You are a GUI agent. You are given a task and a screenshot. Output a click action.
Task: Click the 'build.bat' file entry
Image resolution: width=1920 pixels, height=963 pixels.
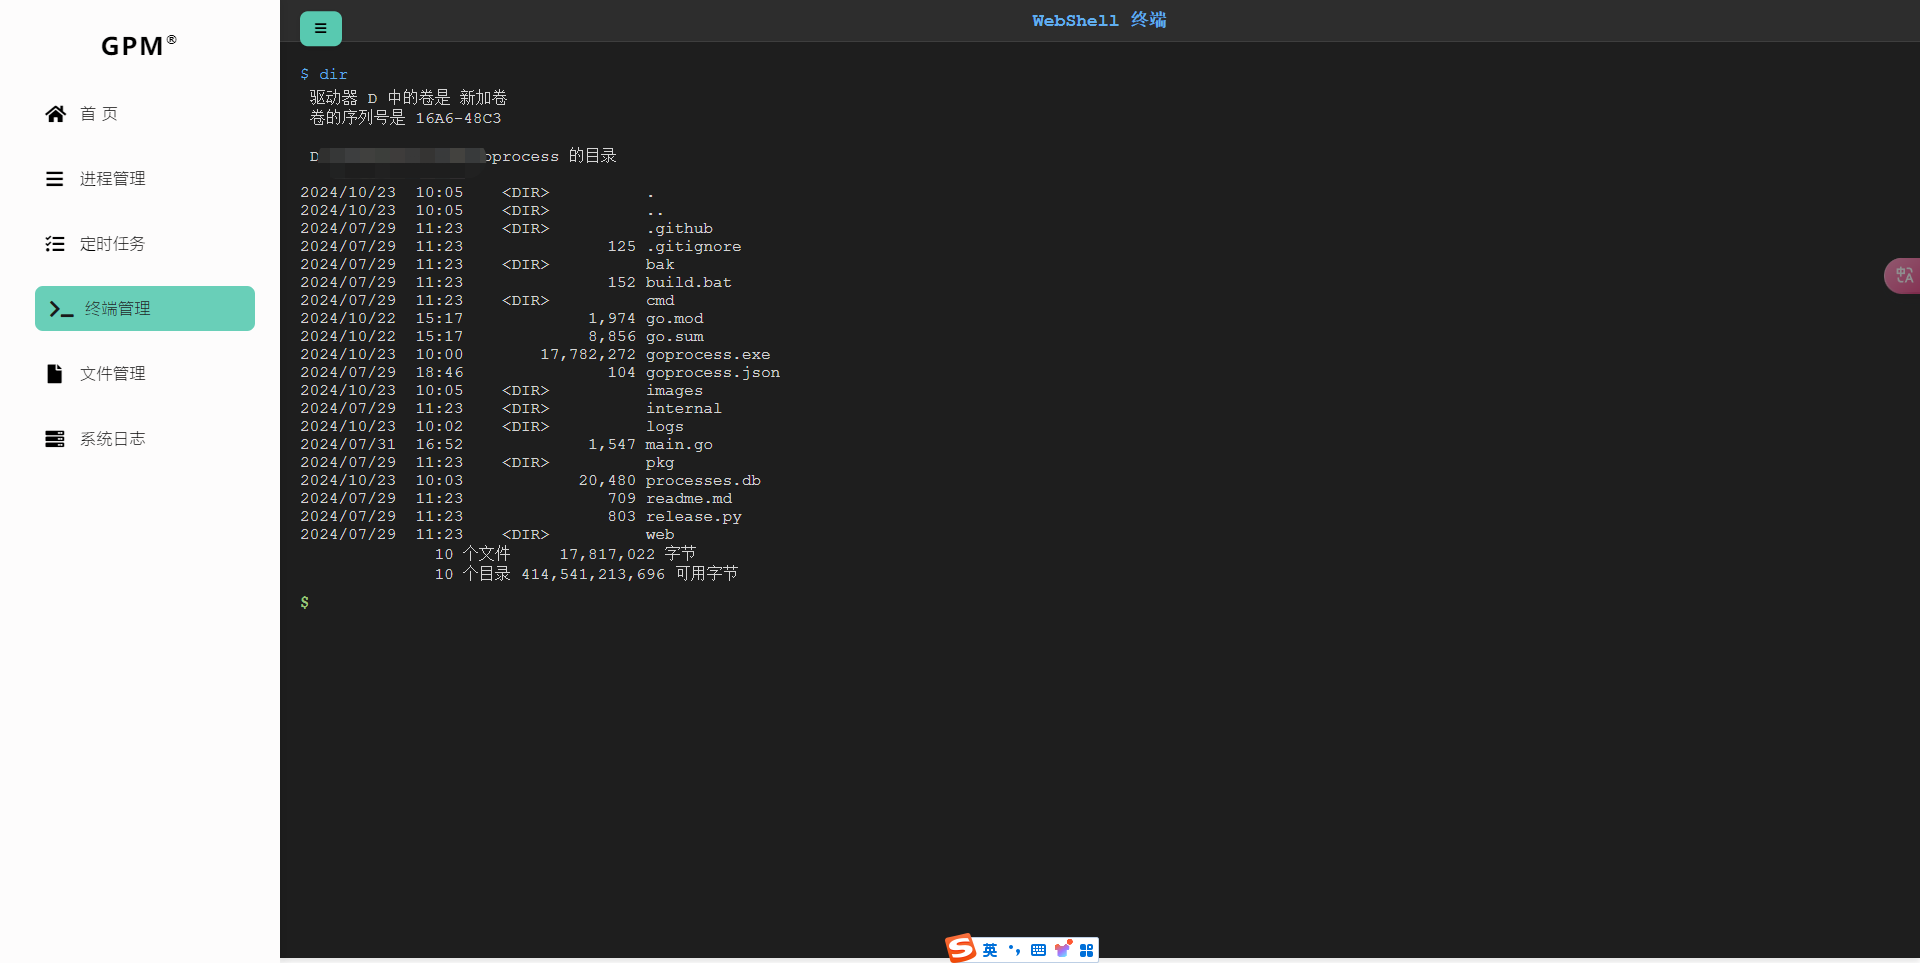tap(689, 283)
